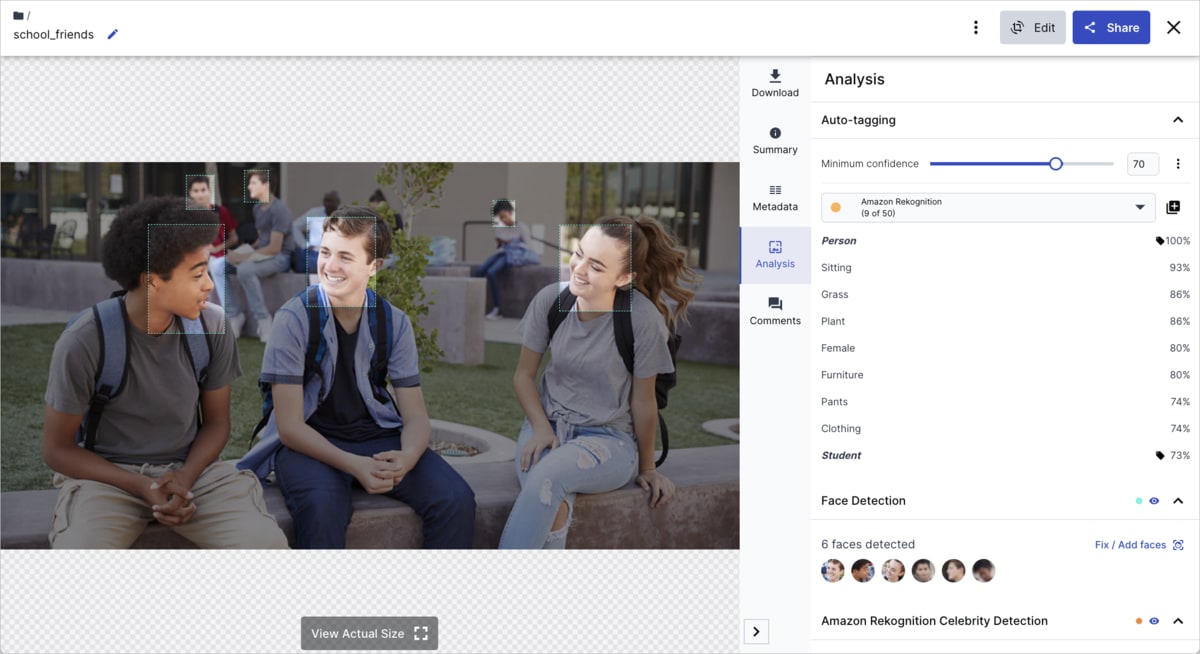1200x654 pixels.
Task: Select the Furniture tag
Action: tap(1005, 375)
